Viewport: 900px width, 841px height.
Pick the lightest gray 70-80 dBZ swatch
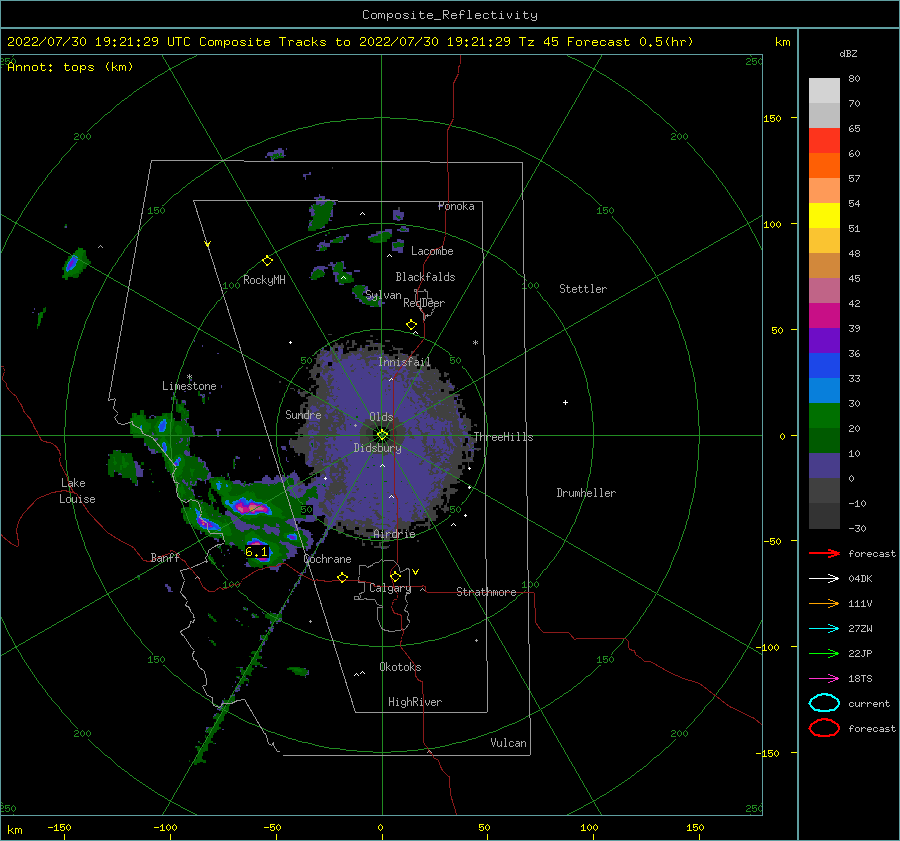pyautogui.click(x=824, y=91)
